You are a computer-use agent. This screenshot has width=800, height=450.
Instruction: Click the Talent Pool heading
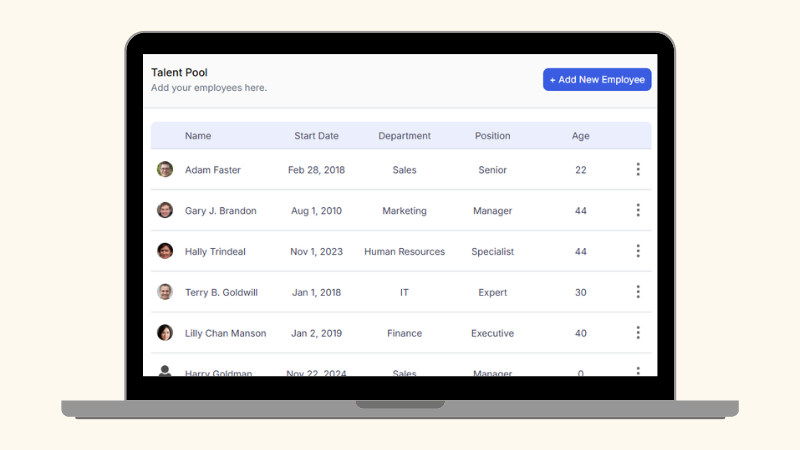point(179,72)
